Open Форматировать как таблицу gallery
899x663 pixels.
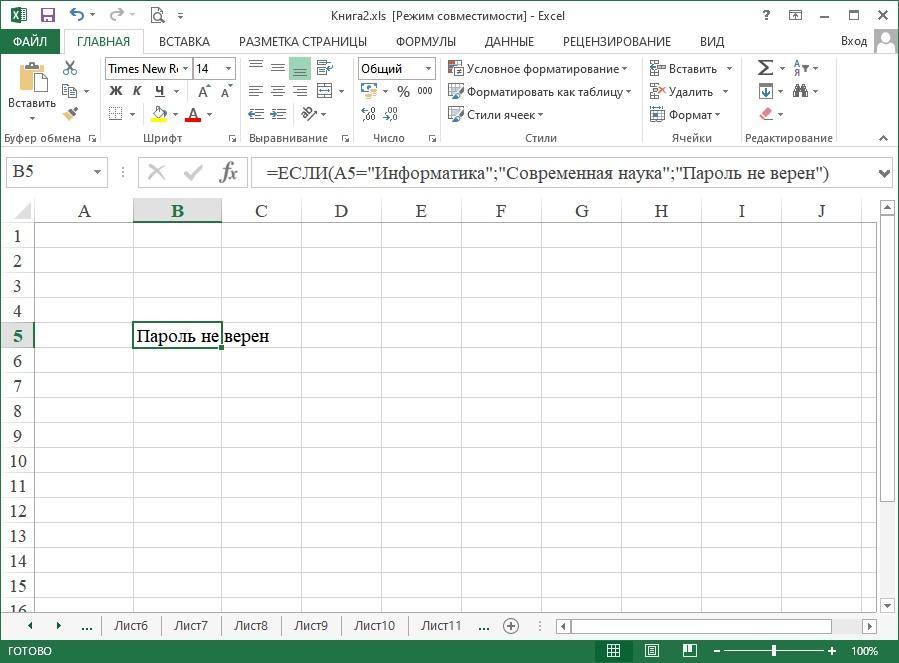540,91
